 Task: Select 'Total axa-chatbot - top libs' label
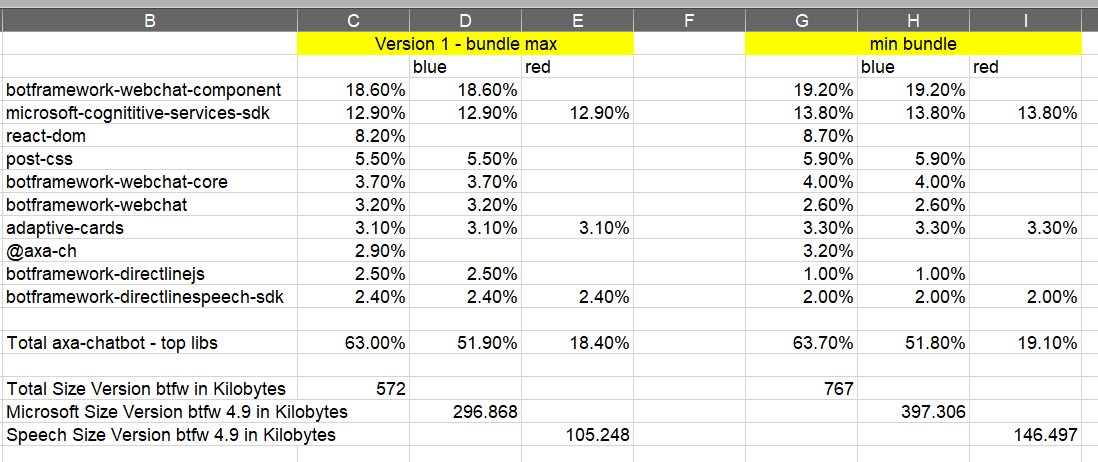click(112, 343)
